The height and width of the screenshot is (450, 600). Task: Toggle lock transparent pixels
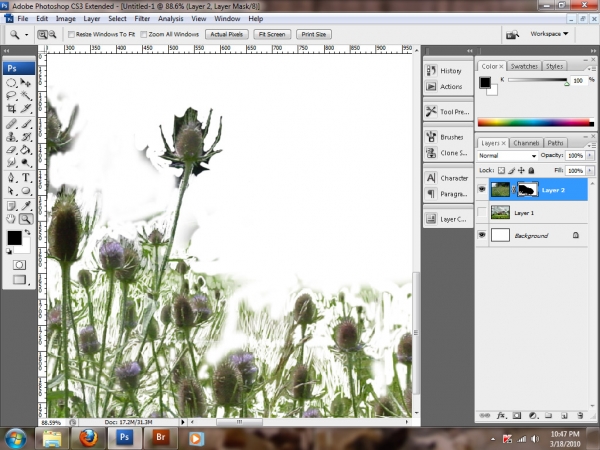click(501, 171)
